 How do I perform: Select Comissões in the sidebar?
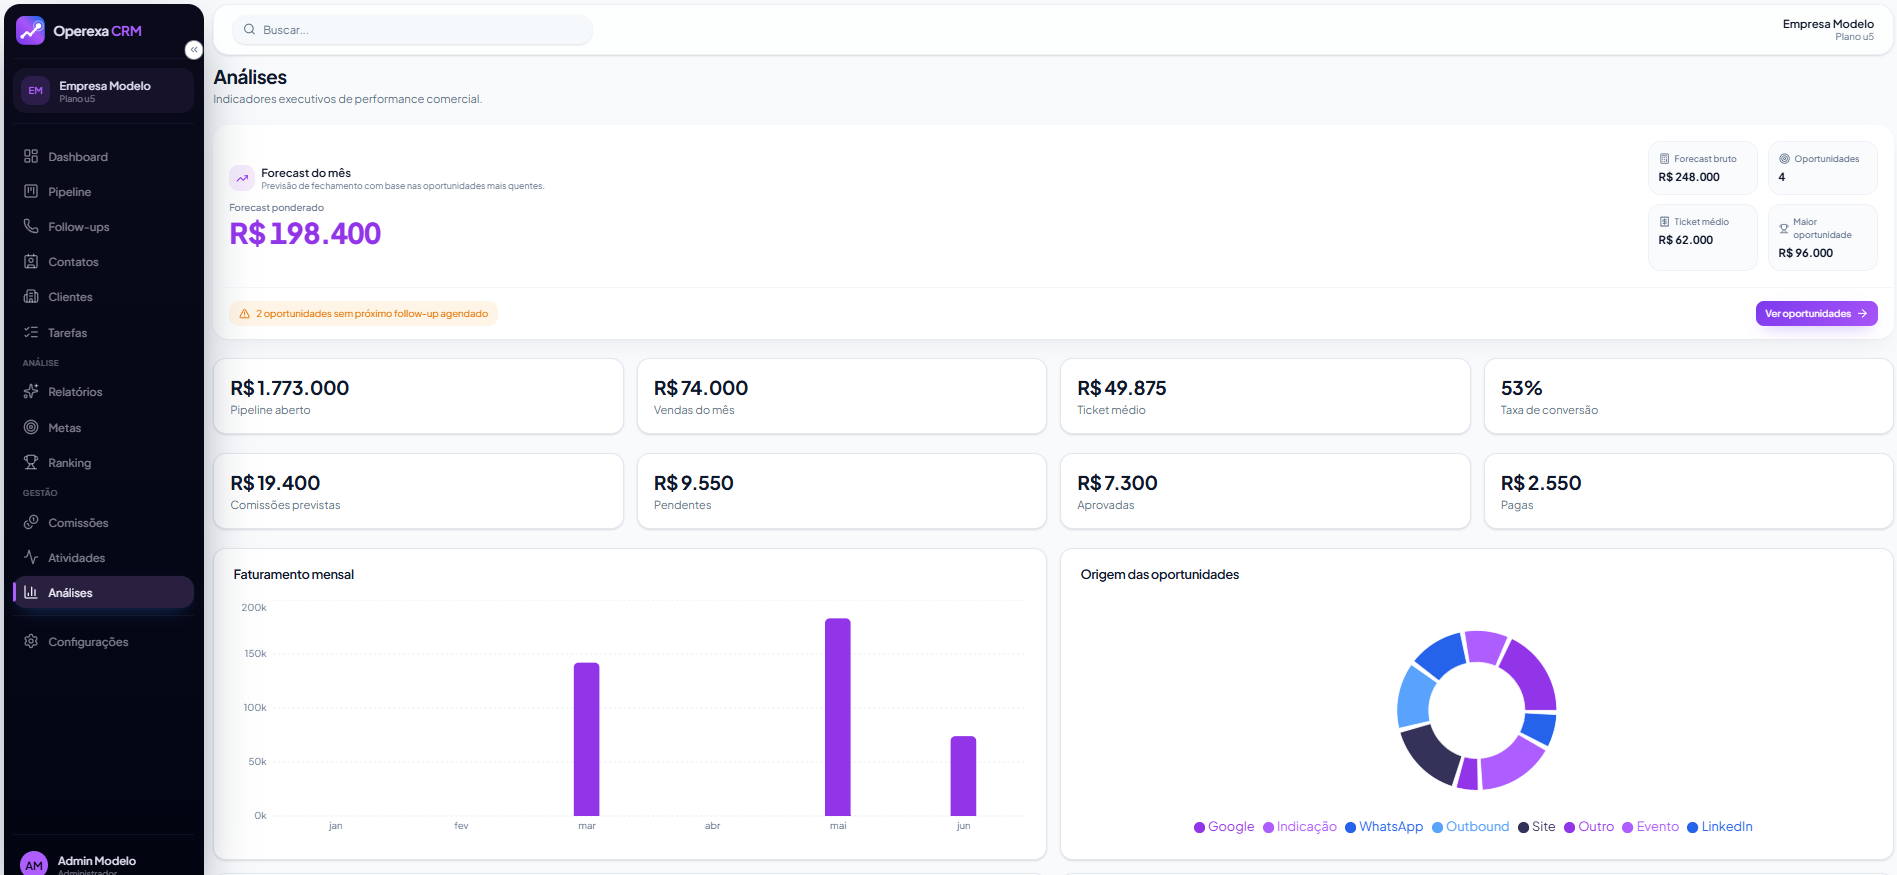point(104,523)
